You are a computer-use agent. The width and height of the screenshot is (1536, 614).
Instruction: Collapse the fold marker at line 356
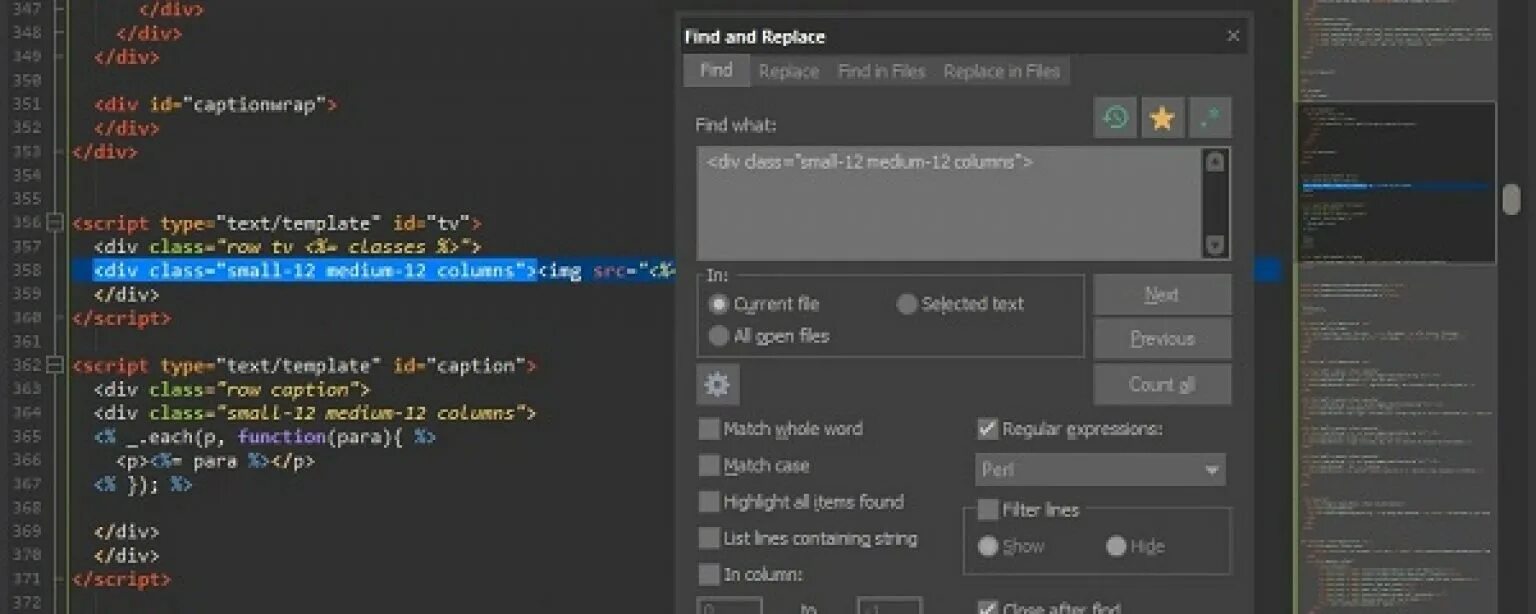(x=55, y=223)
